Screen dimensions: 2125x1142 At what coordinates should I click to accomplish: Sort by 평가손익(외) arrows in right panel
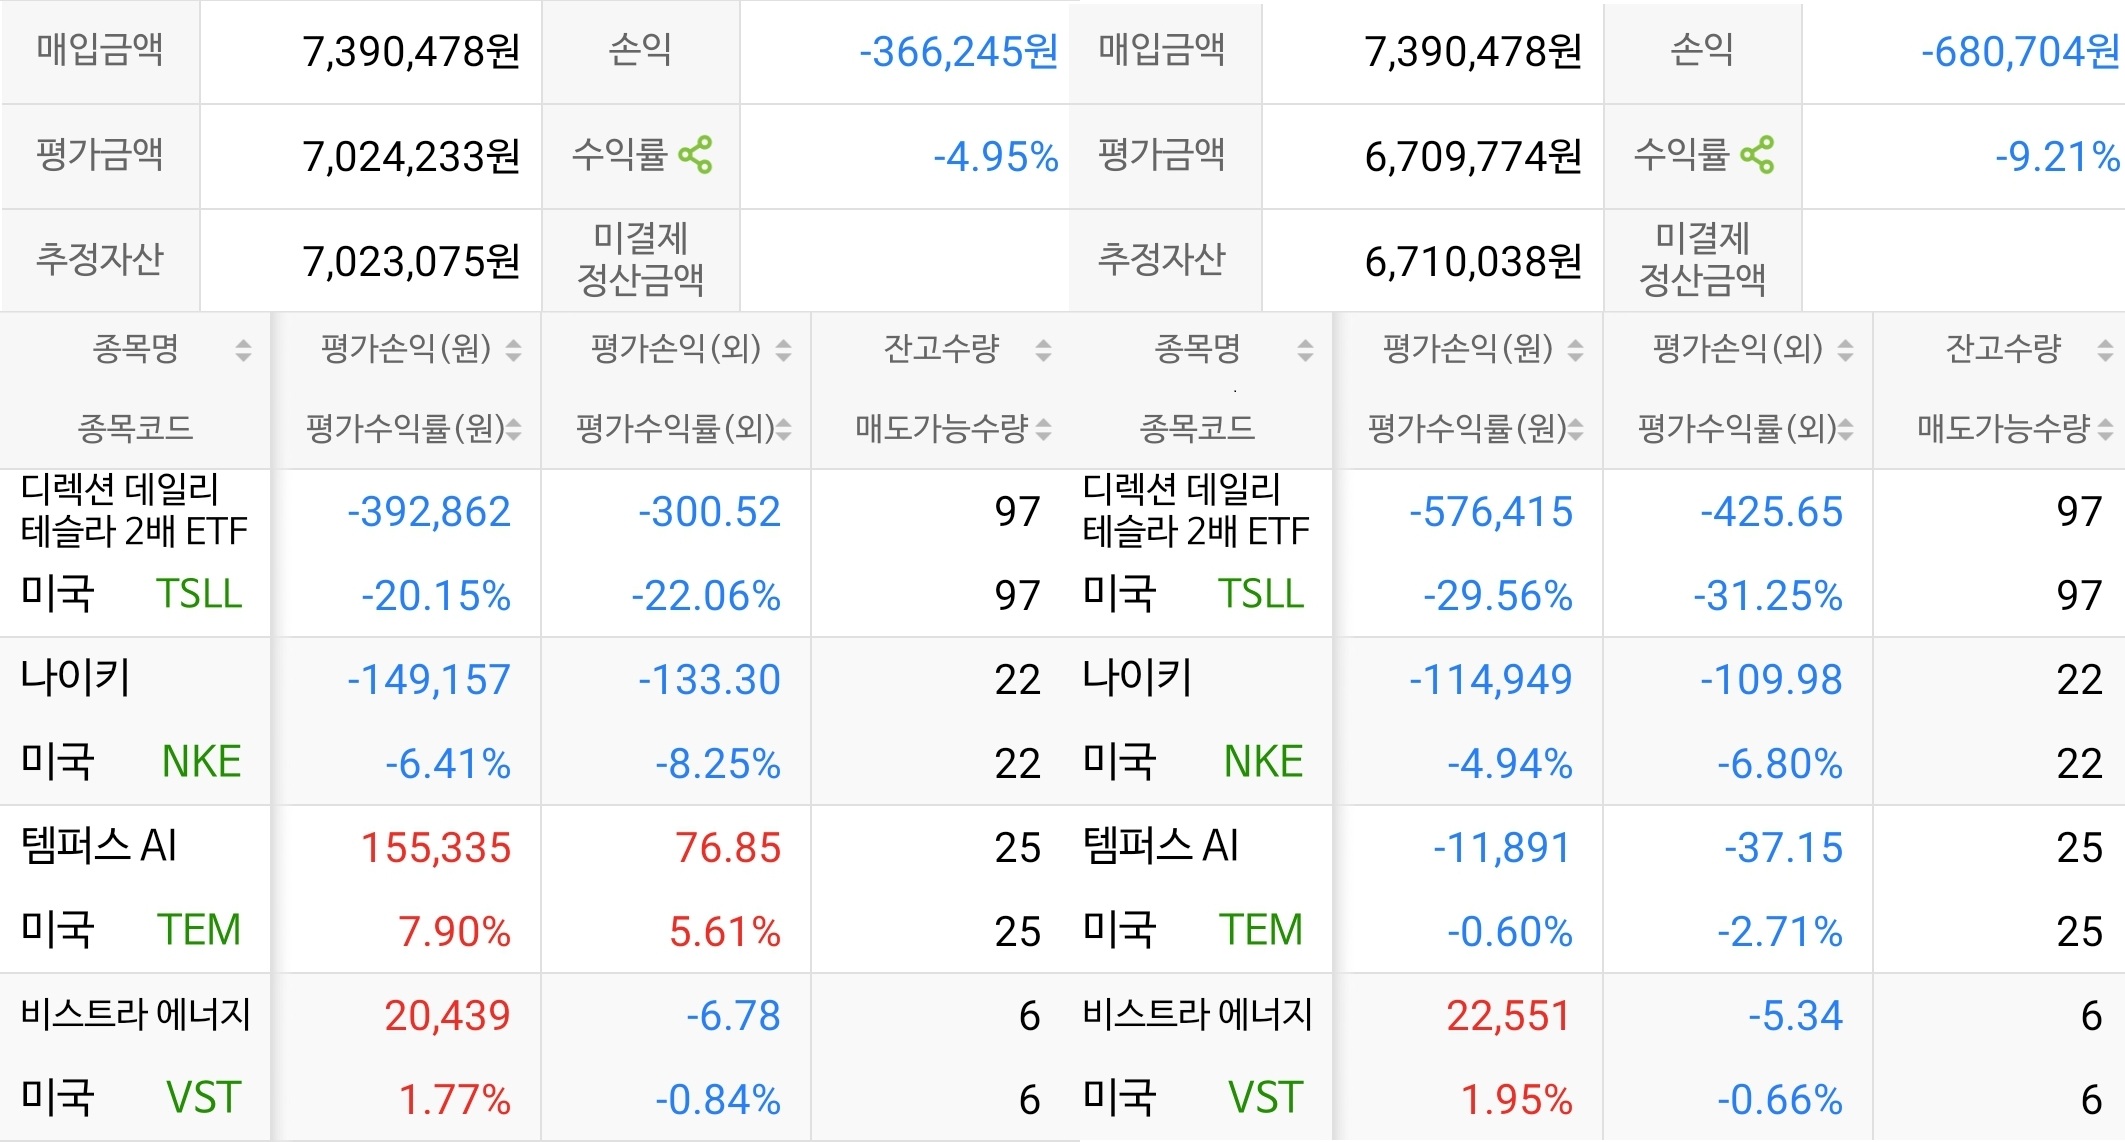(1846, 350)
